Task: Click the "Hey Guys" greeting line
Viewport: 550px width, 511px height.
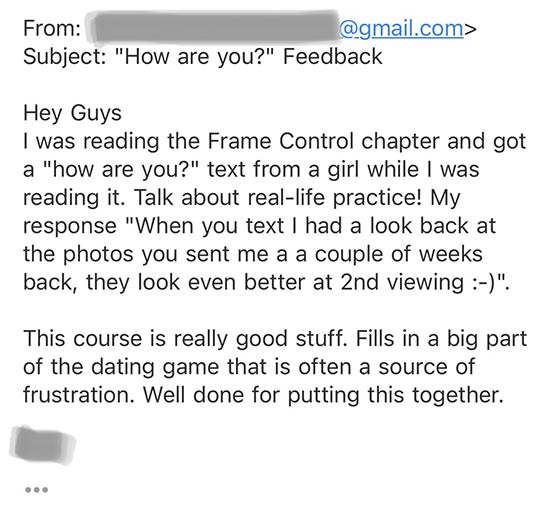Action: (72, 114)
